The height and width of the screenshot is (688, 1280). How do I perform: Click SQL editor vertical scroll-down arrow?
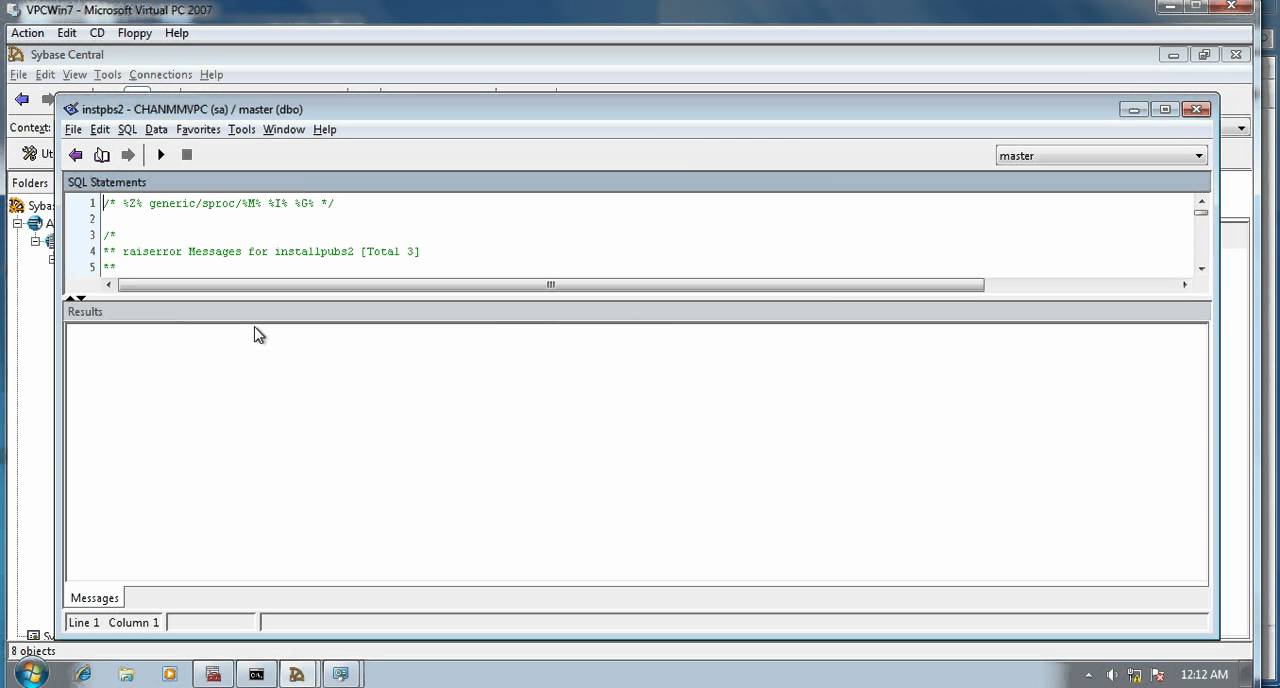1201,268
